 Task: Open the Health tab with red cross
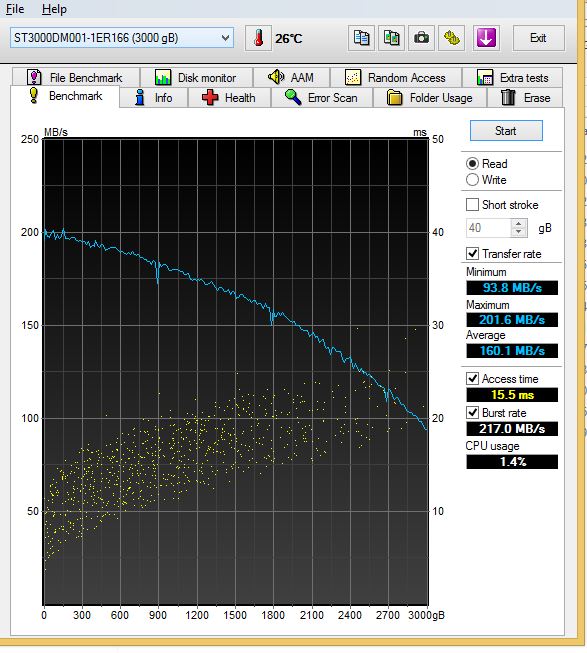click(229, 98)
